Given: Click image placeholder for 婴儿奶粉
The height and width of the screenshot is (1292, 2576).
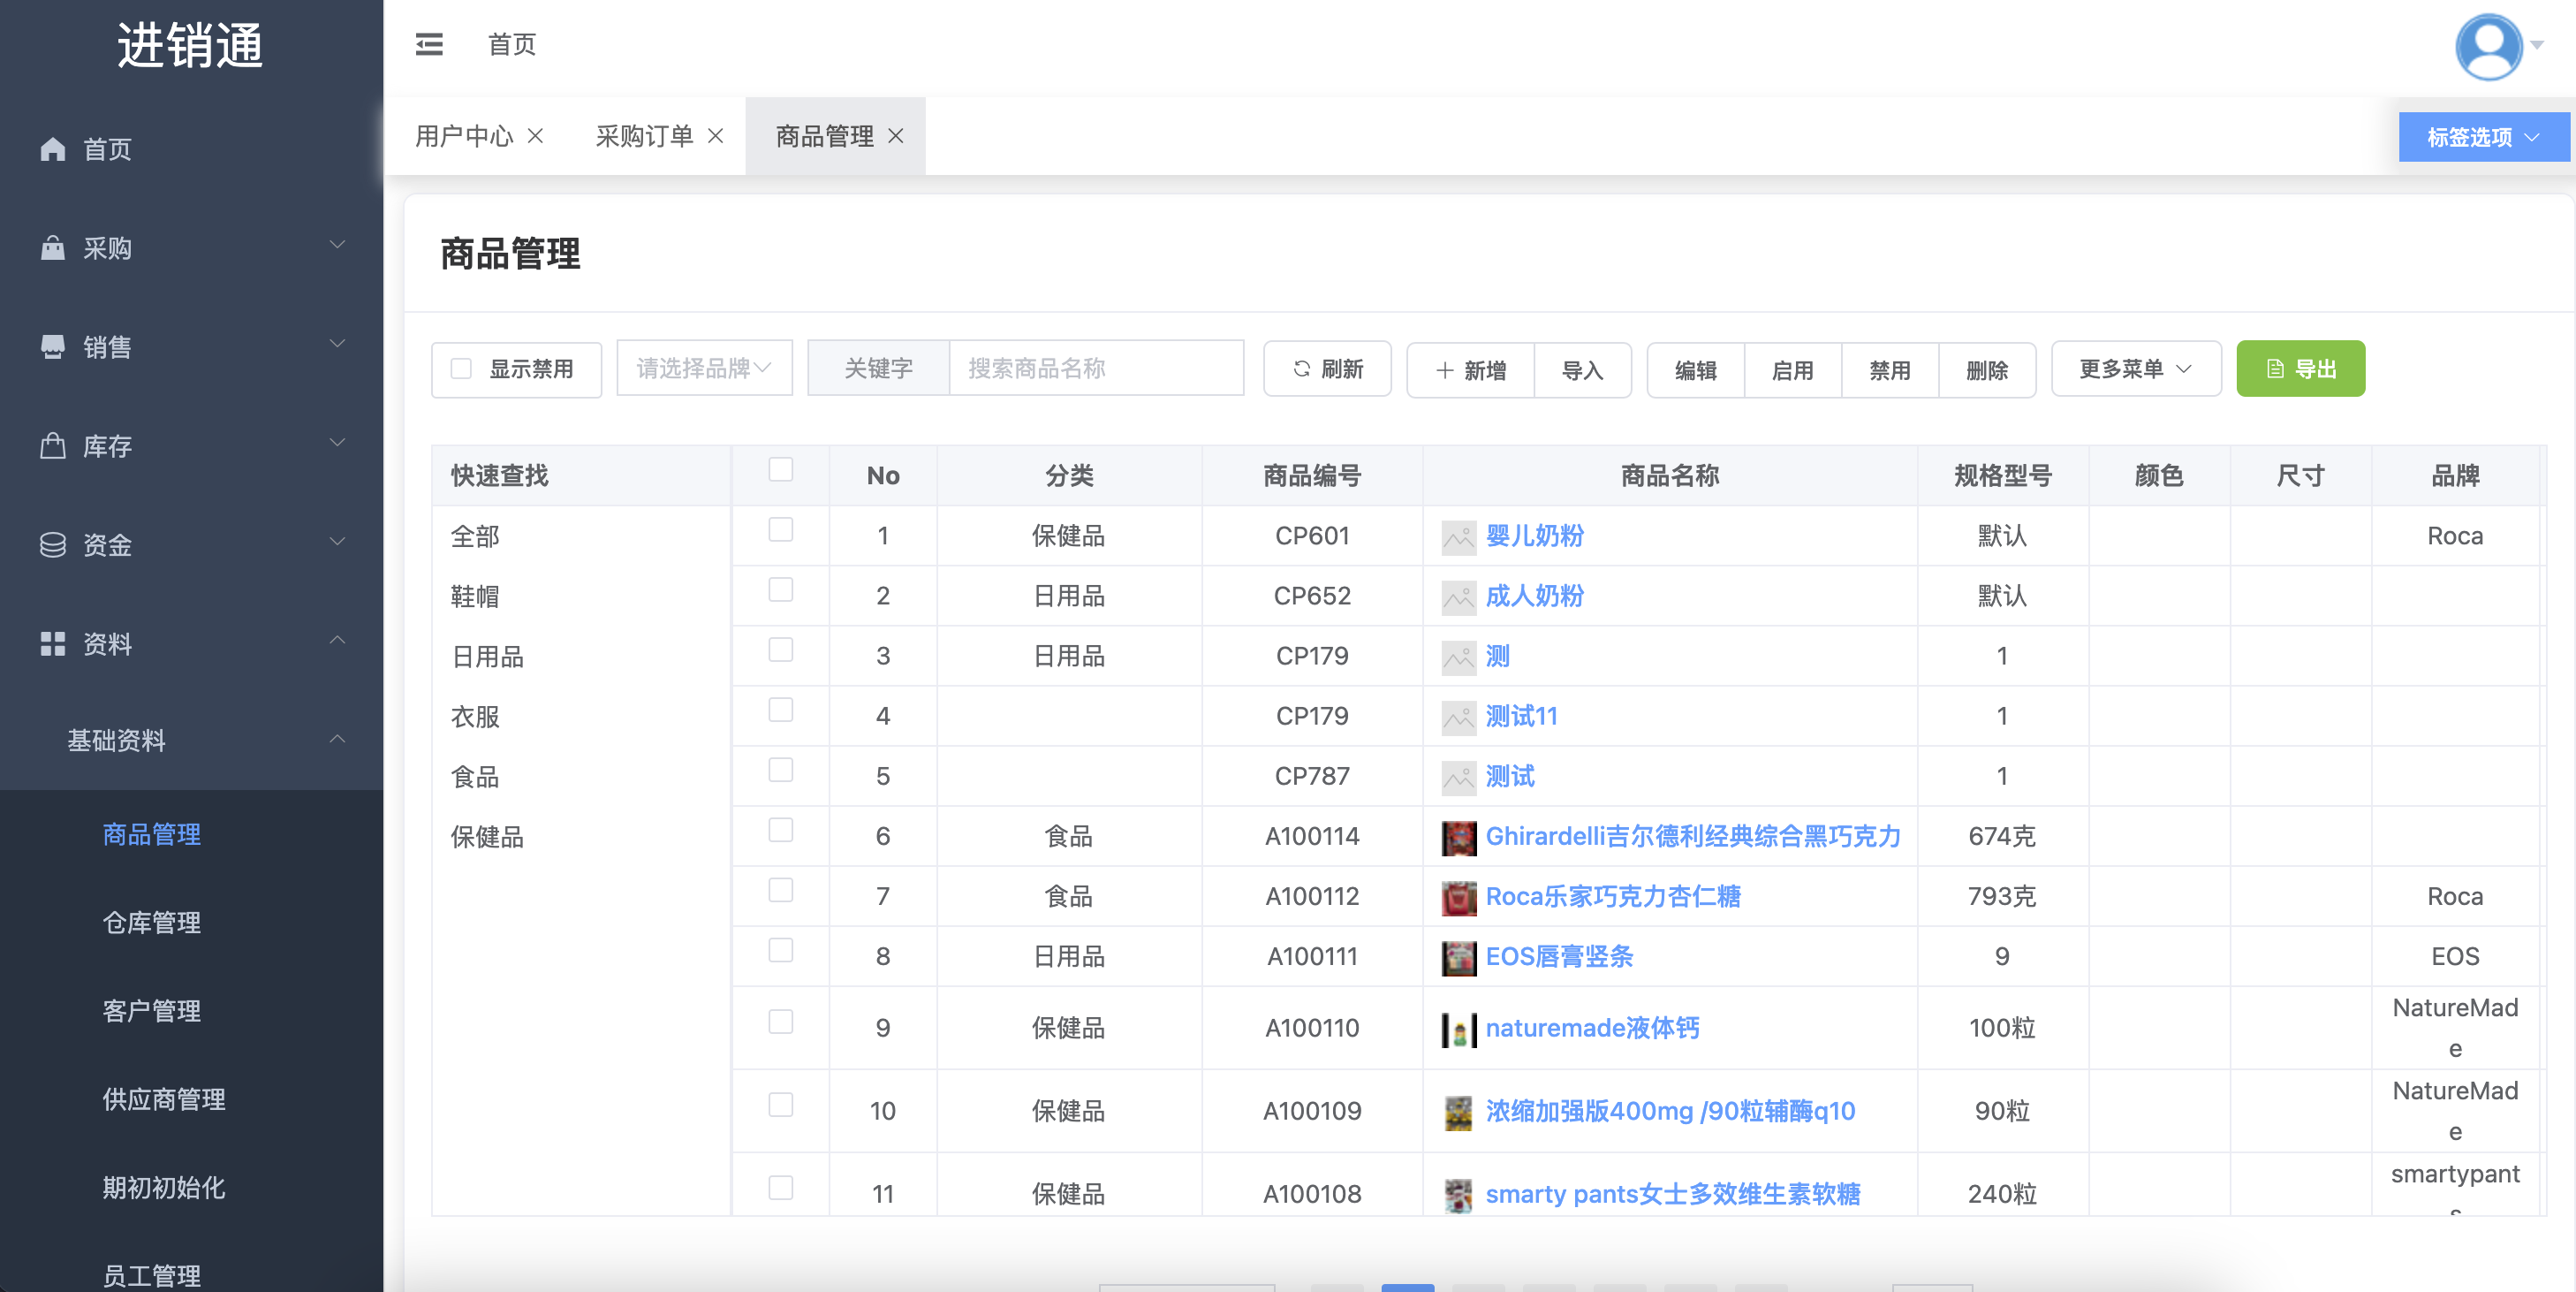Looking at the screenshot, I should click(1459, 537).
